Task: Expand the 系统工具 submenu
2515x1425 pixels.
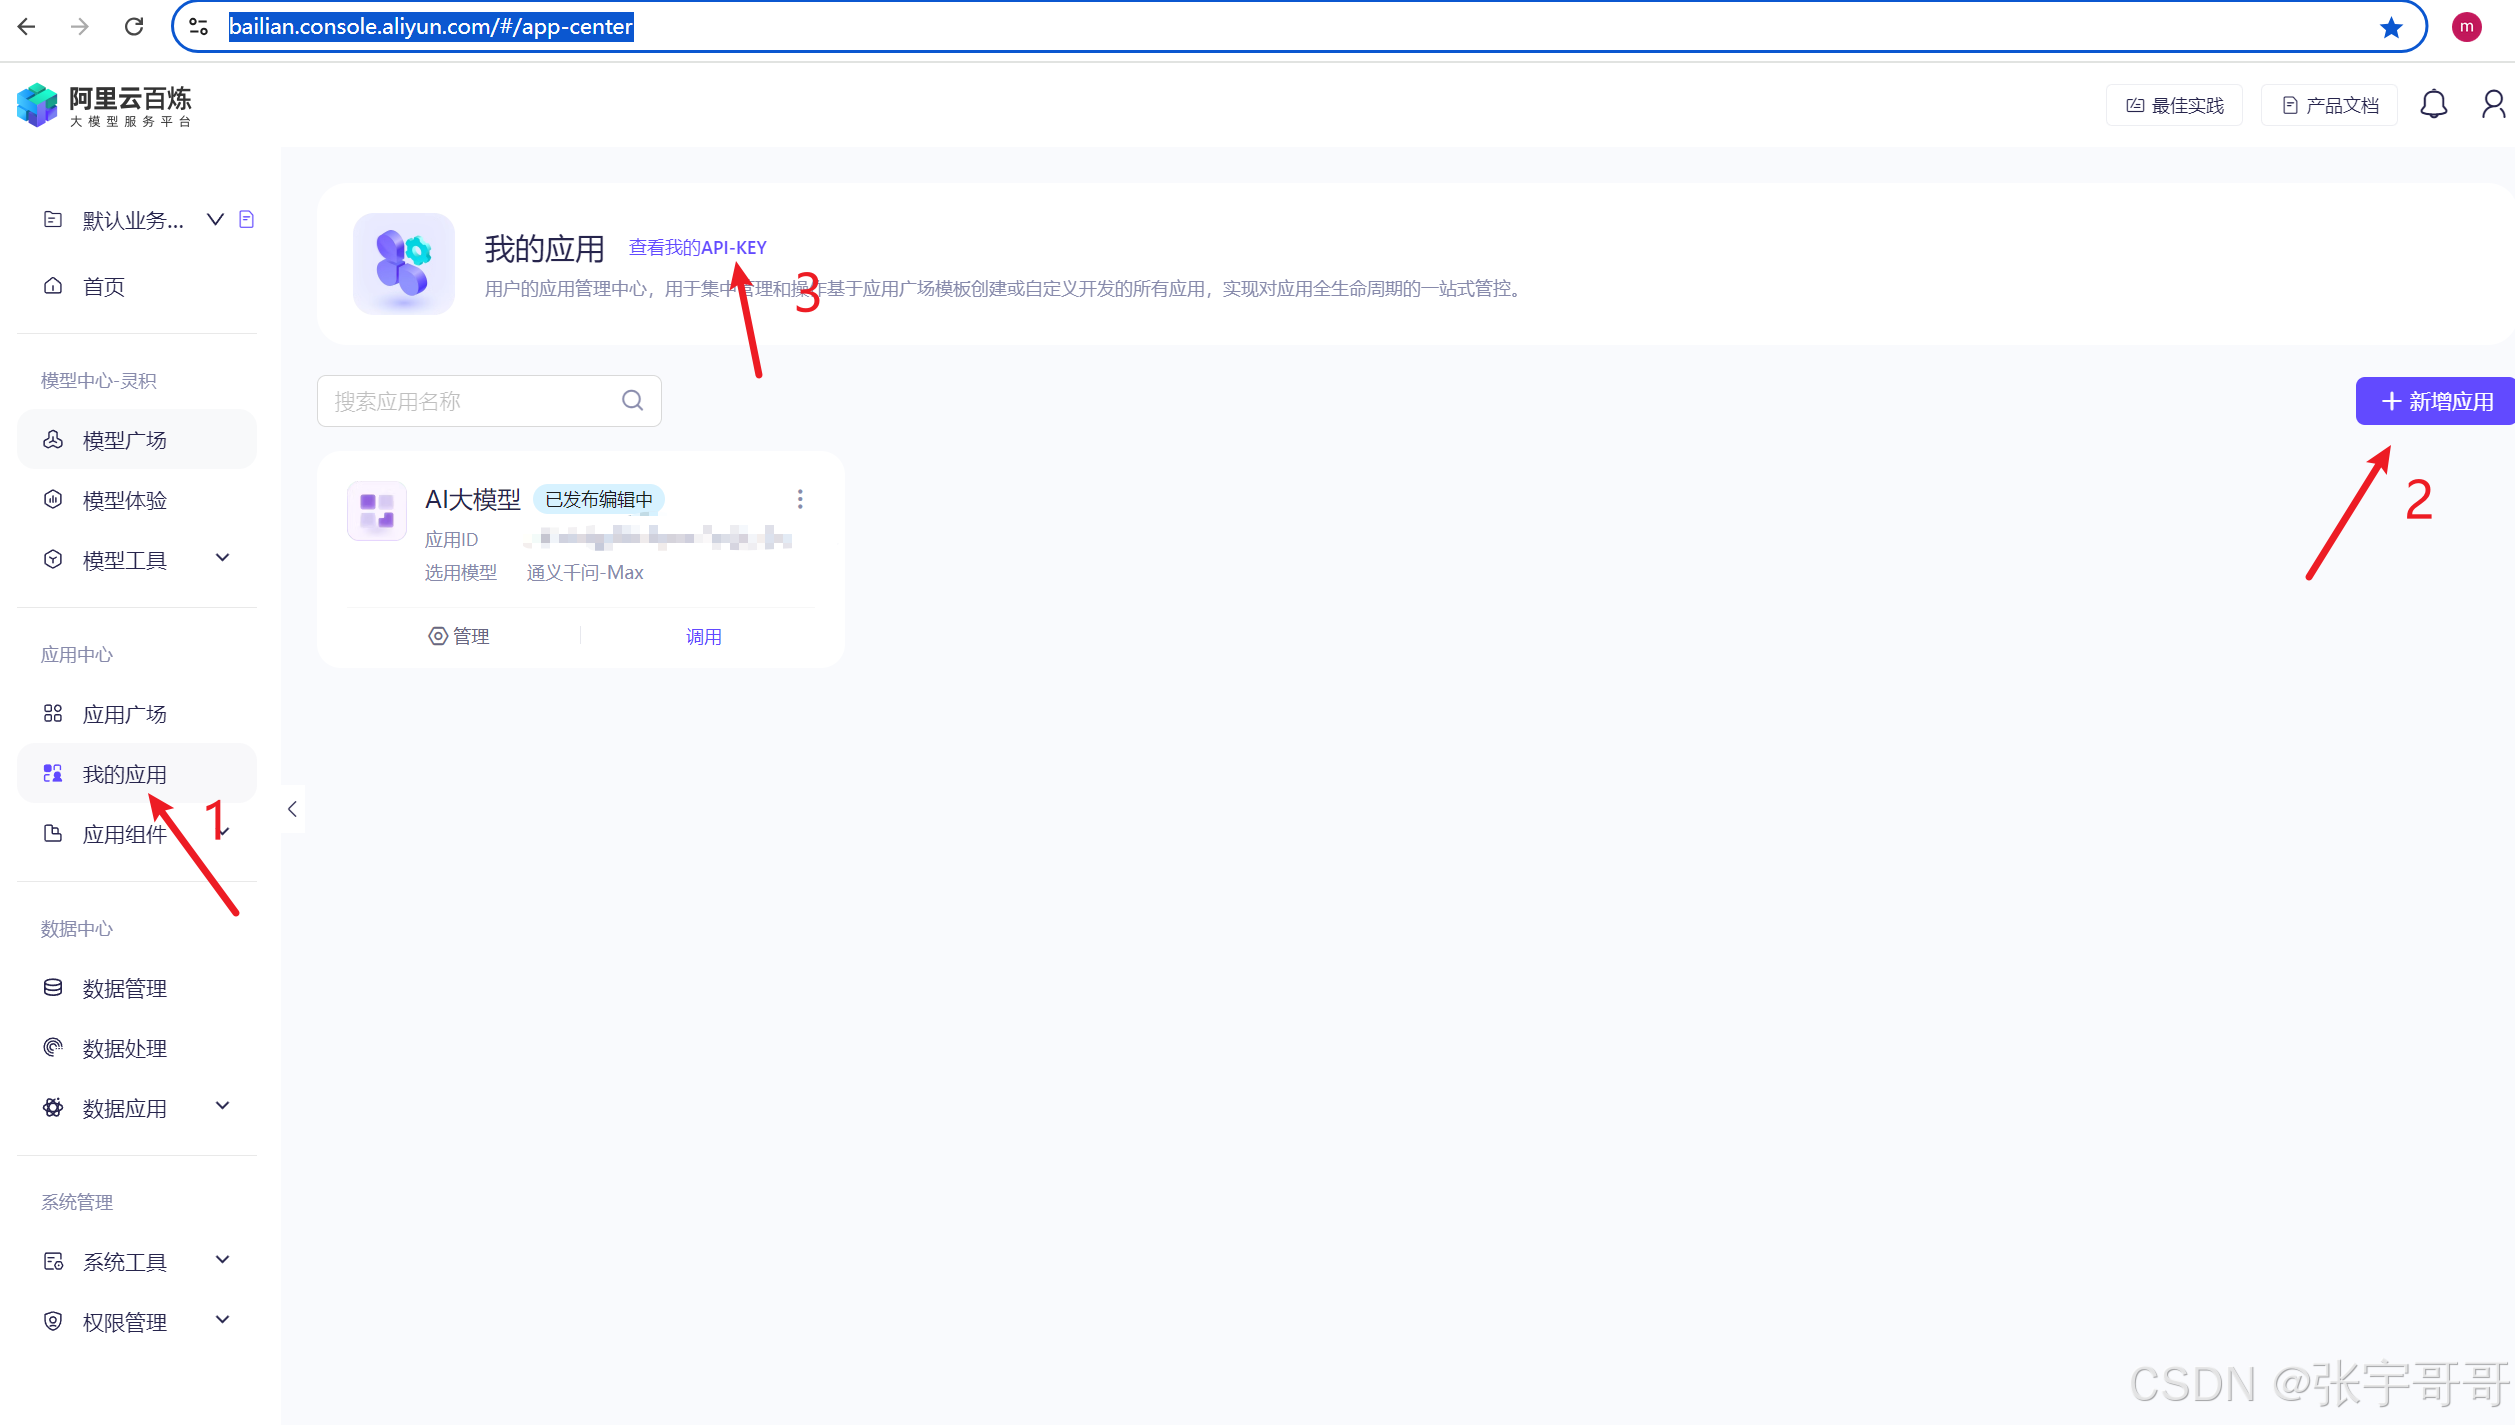Action: [x=223, y=1260]
